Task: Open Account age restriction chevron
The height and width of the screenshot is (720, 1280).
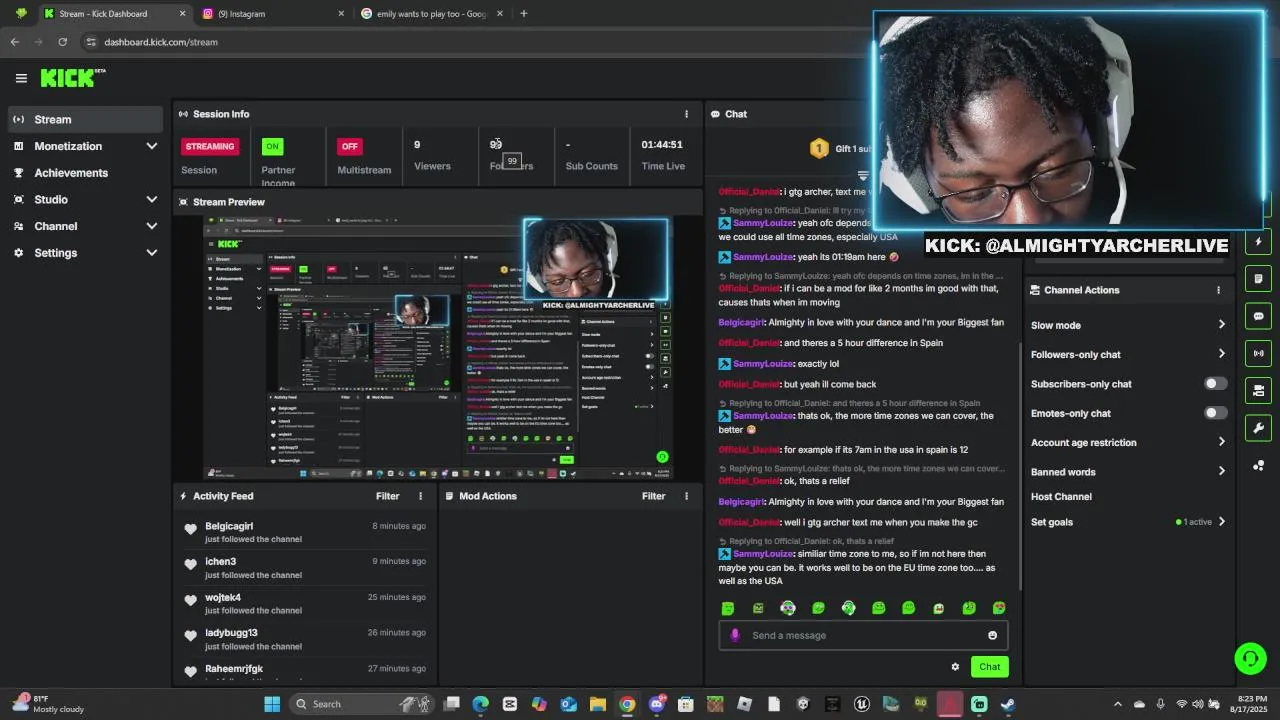Action: click(x=1221, y=442)
